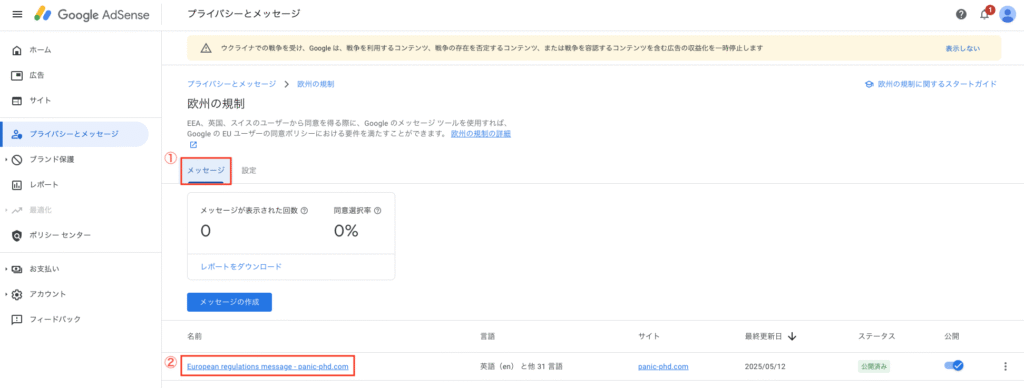This screenshot has height=388, width=1024.
Task: Click the お支払い payments icon
Action: [x=18, y=269]
